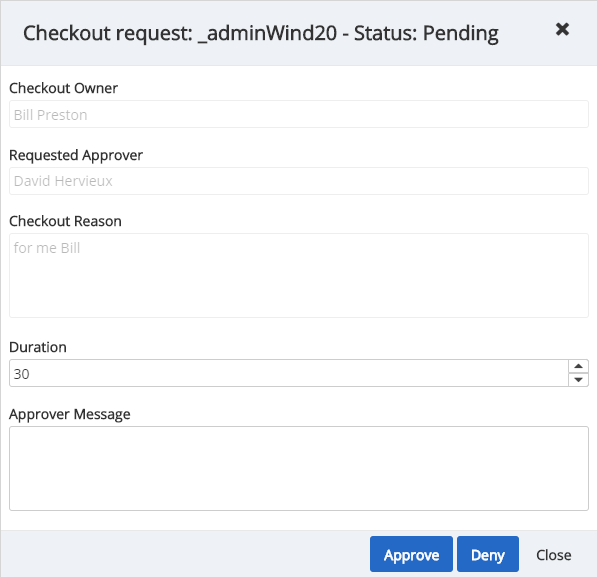
Task: Click the Requested Approver label
Action: (x=76, y=156)
